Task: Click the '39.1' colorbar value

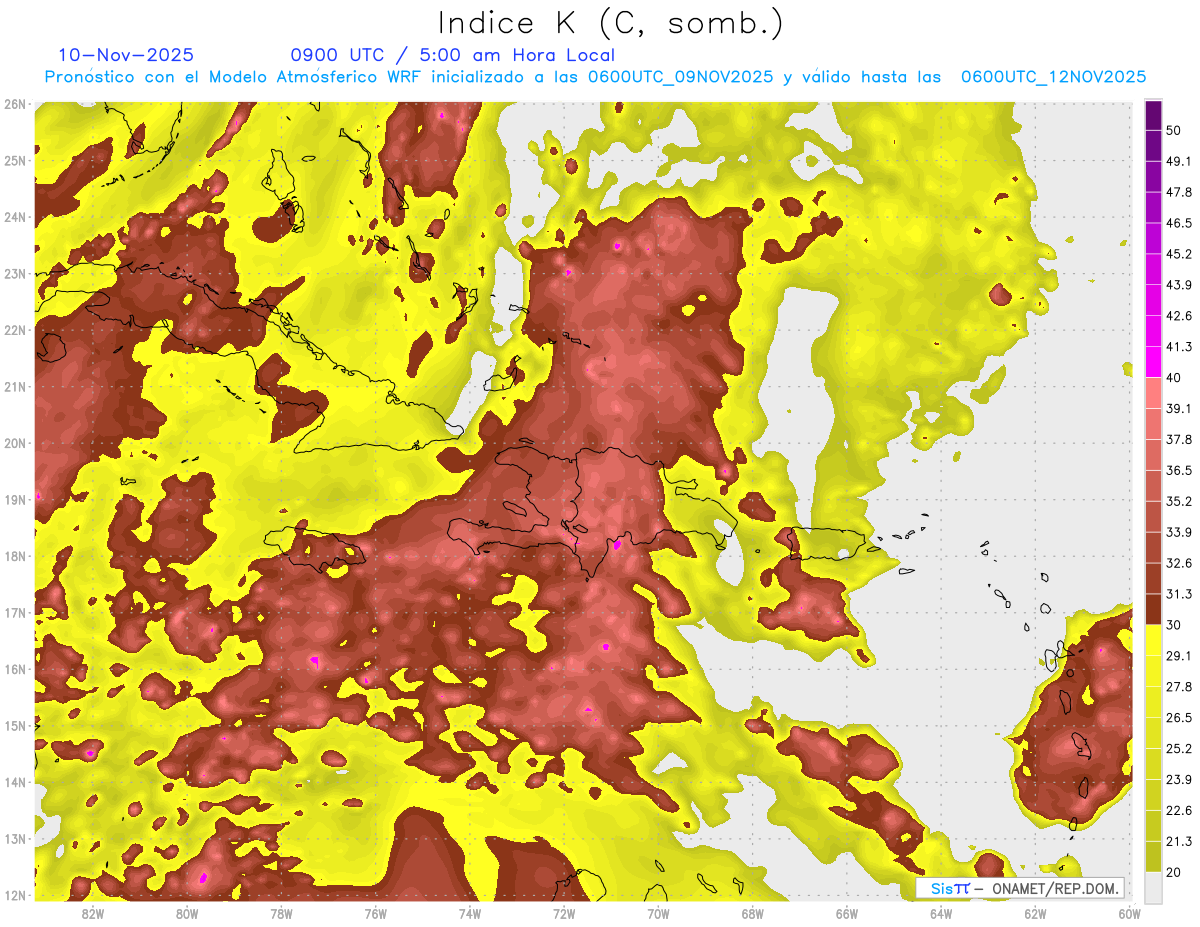Action: (x=1179, y=408)
